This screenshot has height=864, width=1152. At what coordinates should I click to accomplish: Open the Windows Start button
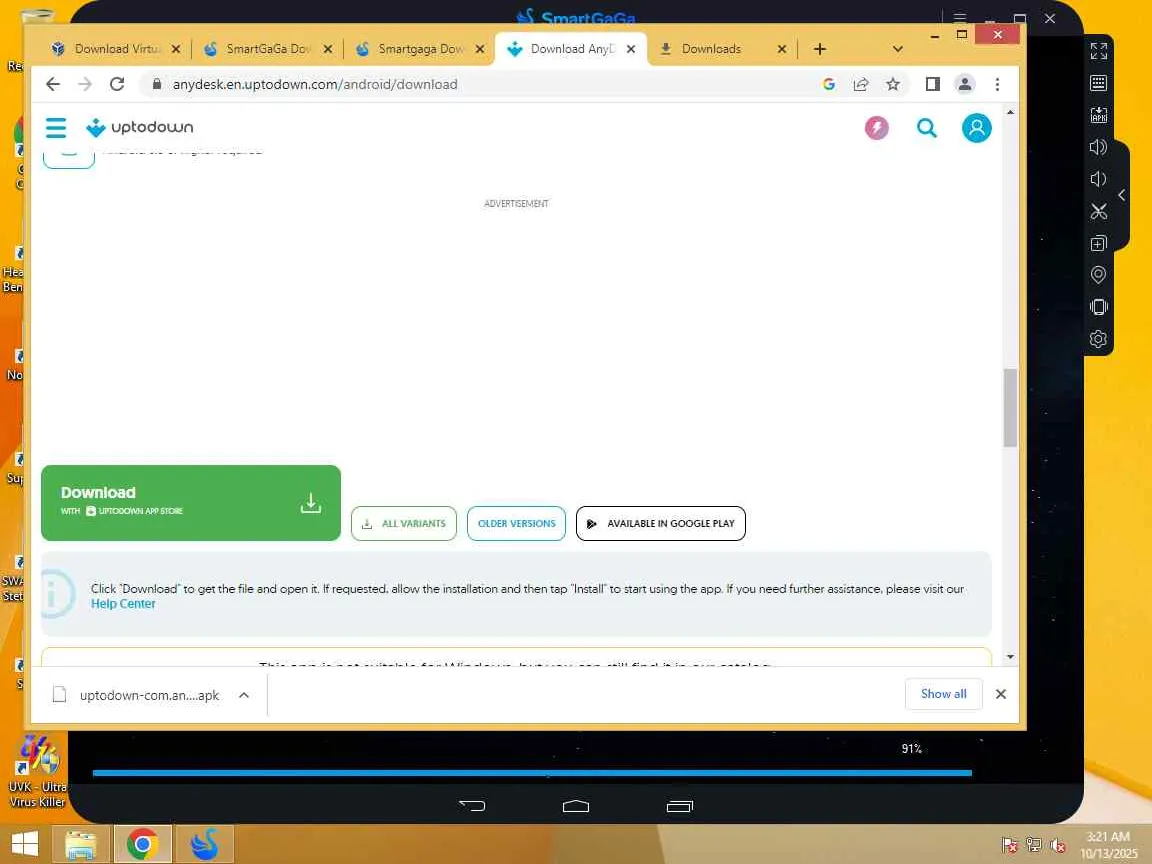click(25, 844)
